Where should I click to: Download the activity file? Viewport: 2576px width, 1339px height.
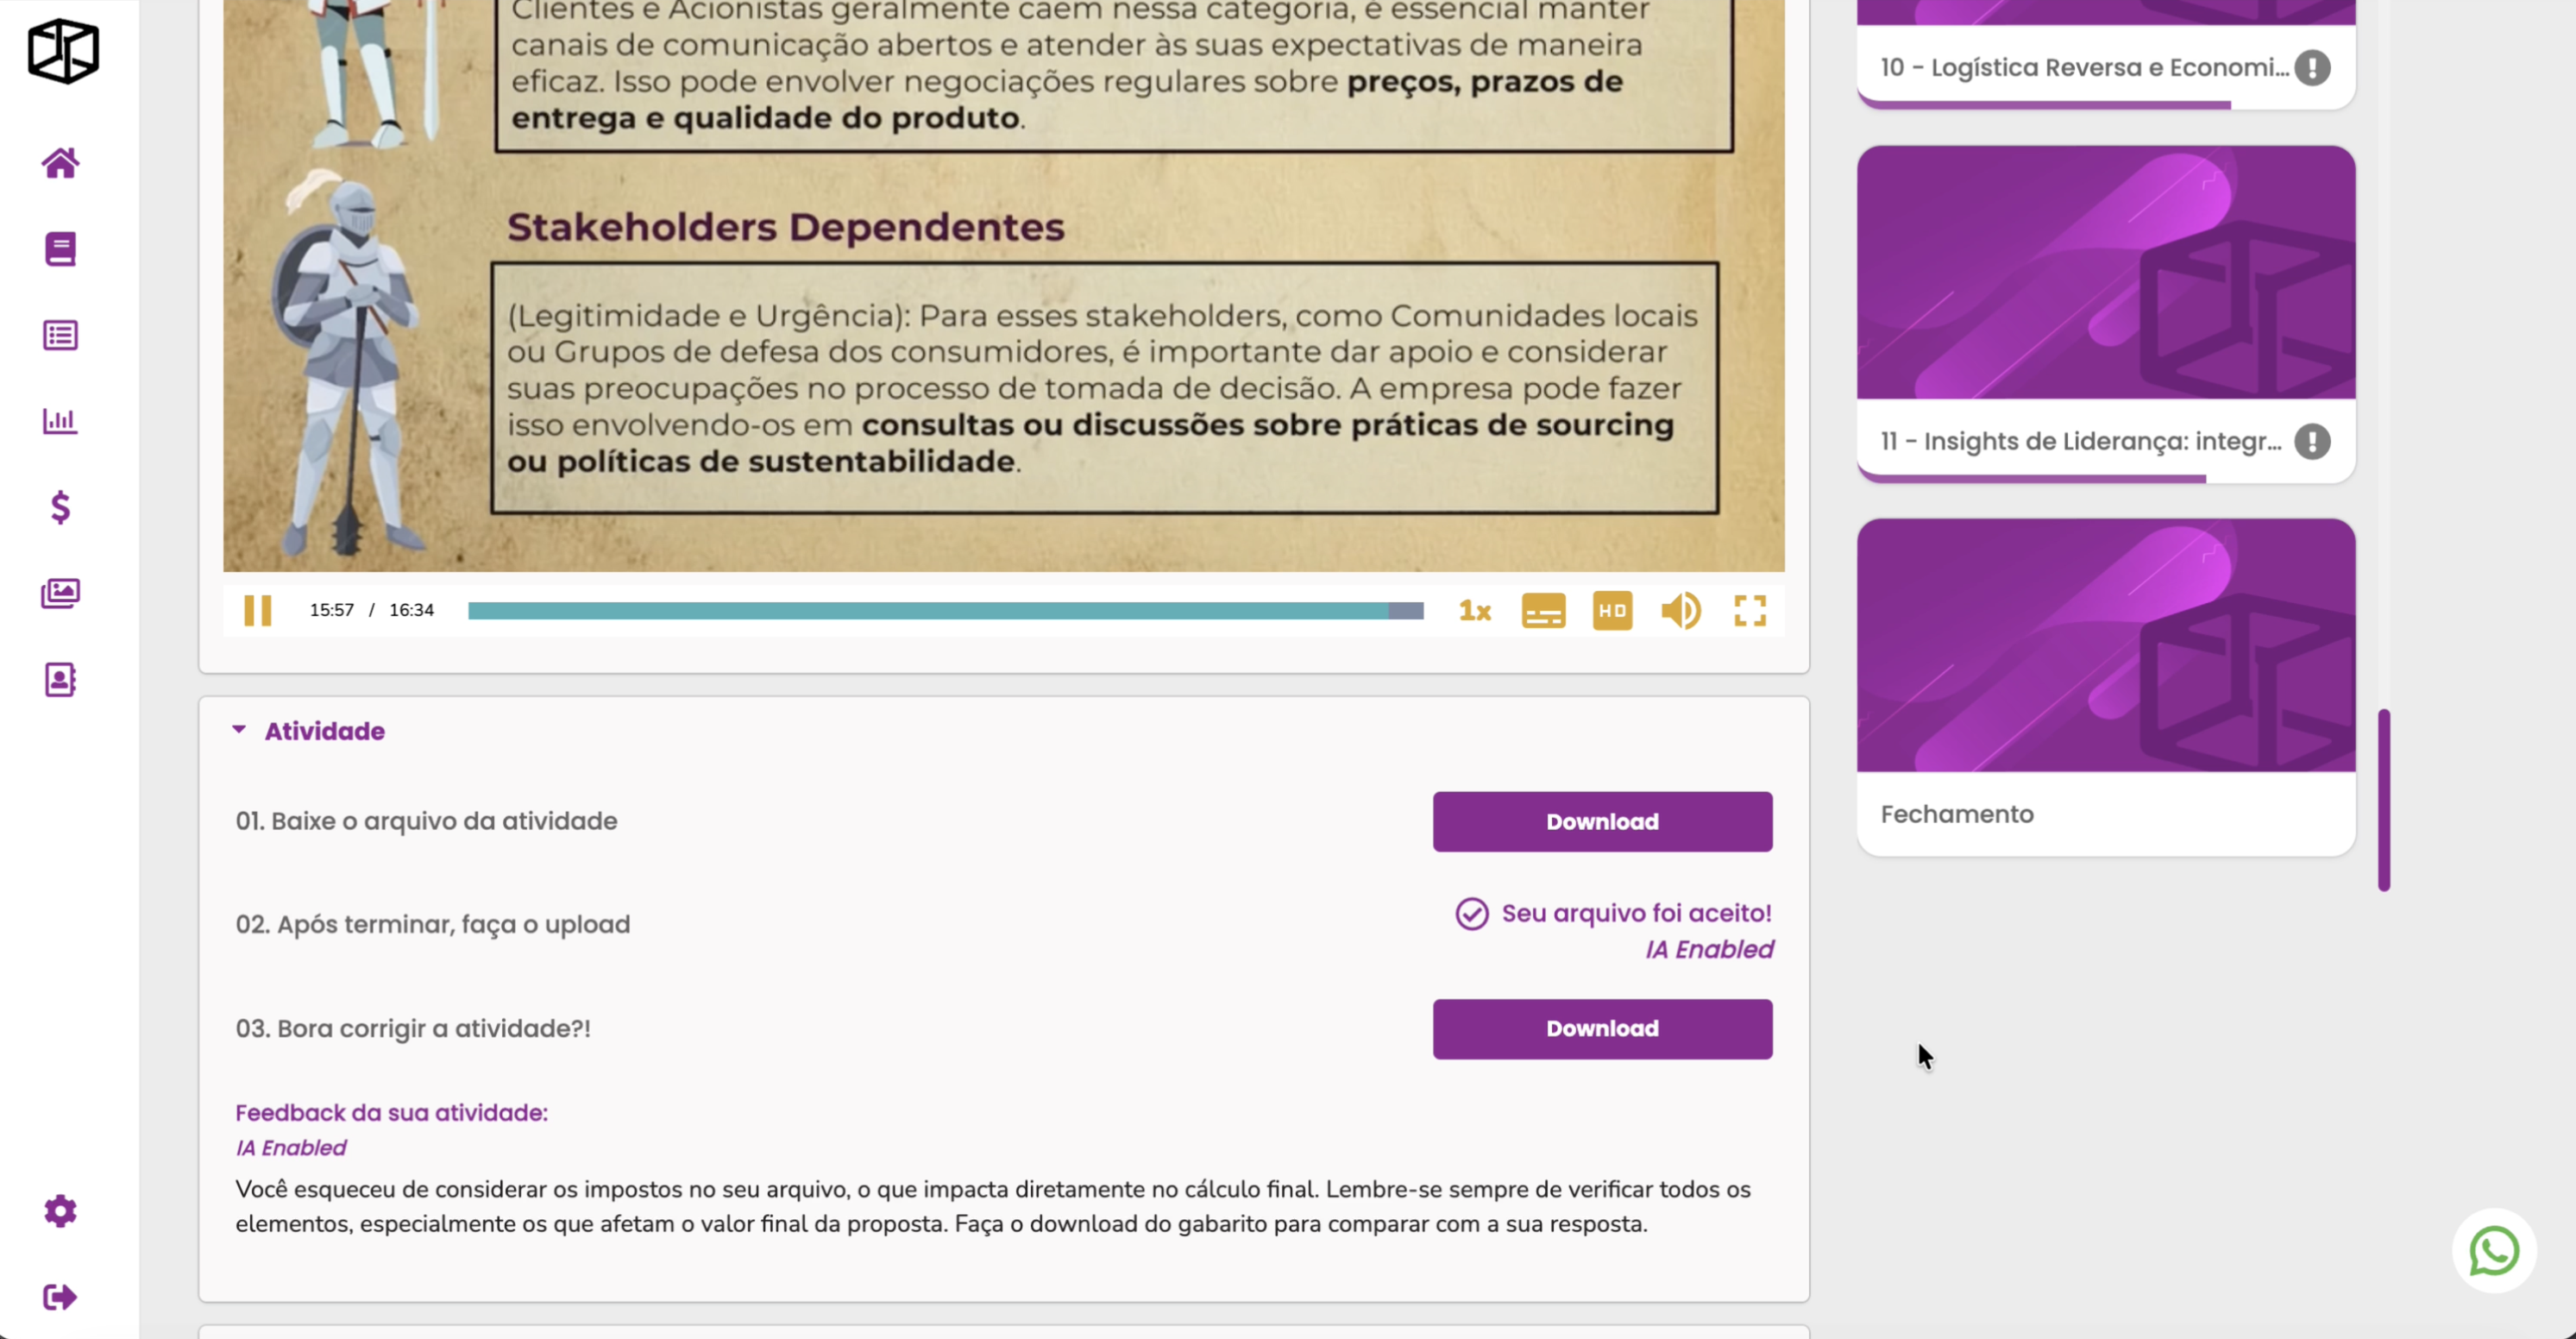[x=1602, y=822]
